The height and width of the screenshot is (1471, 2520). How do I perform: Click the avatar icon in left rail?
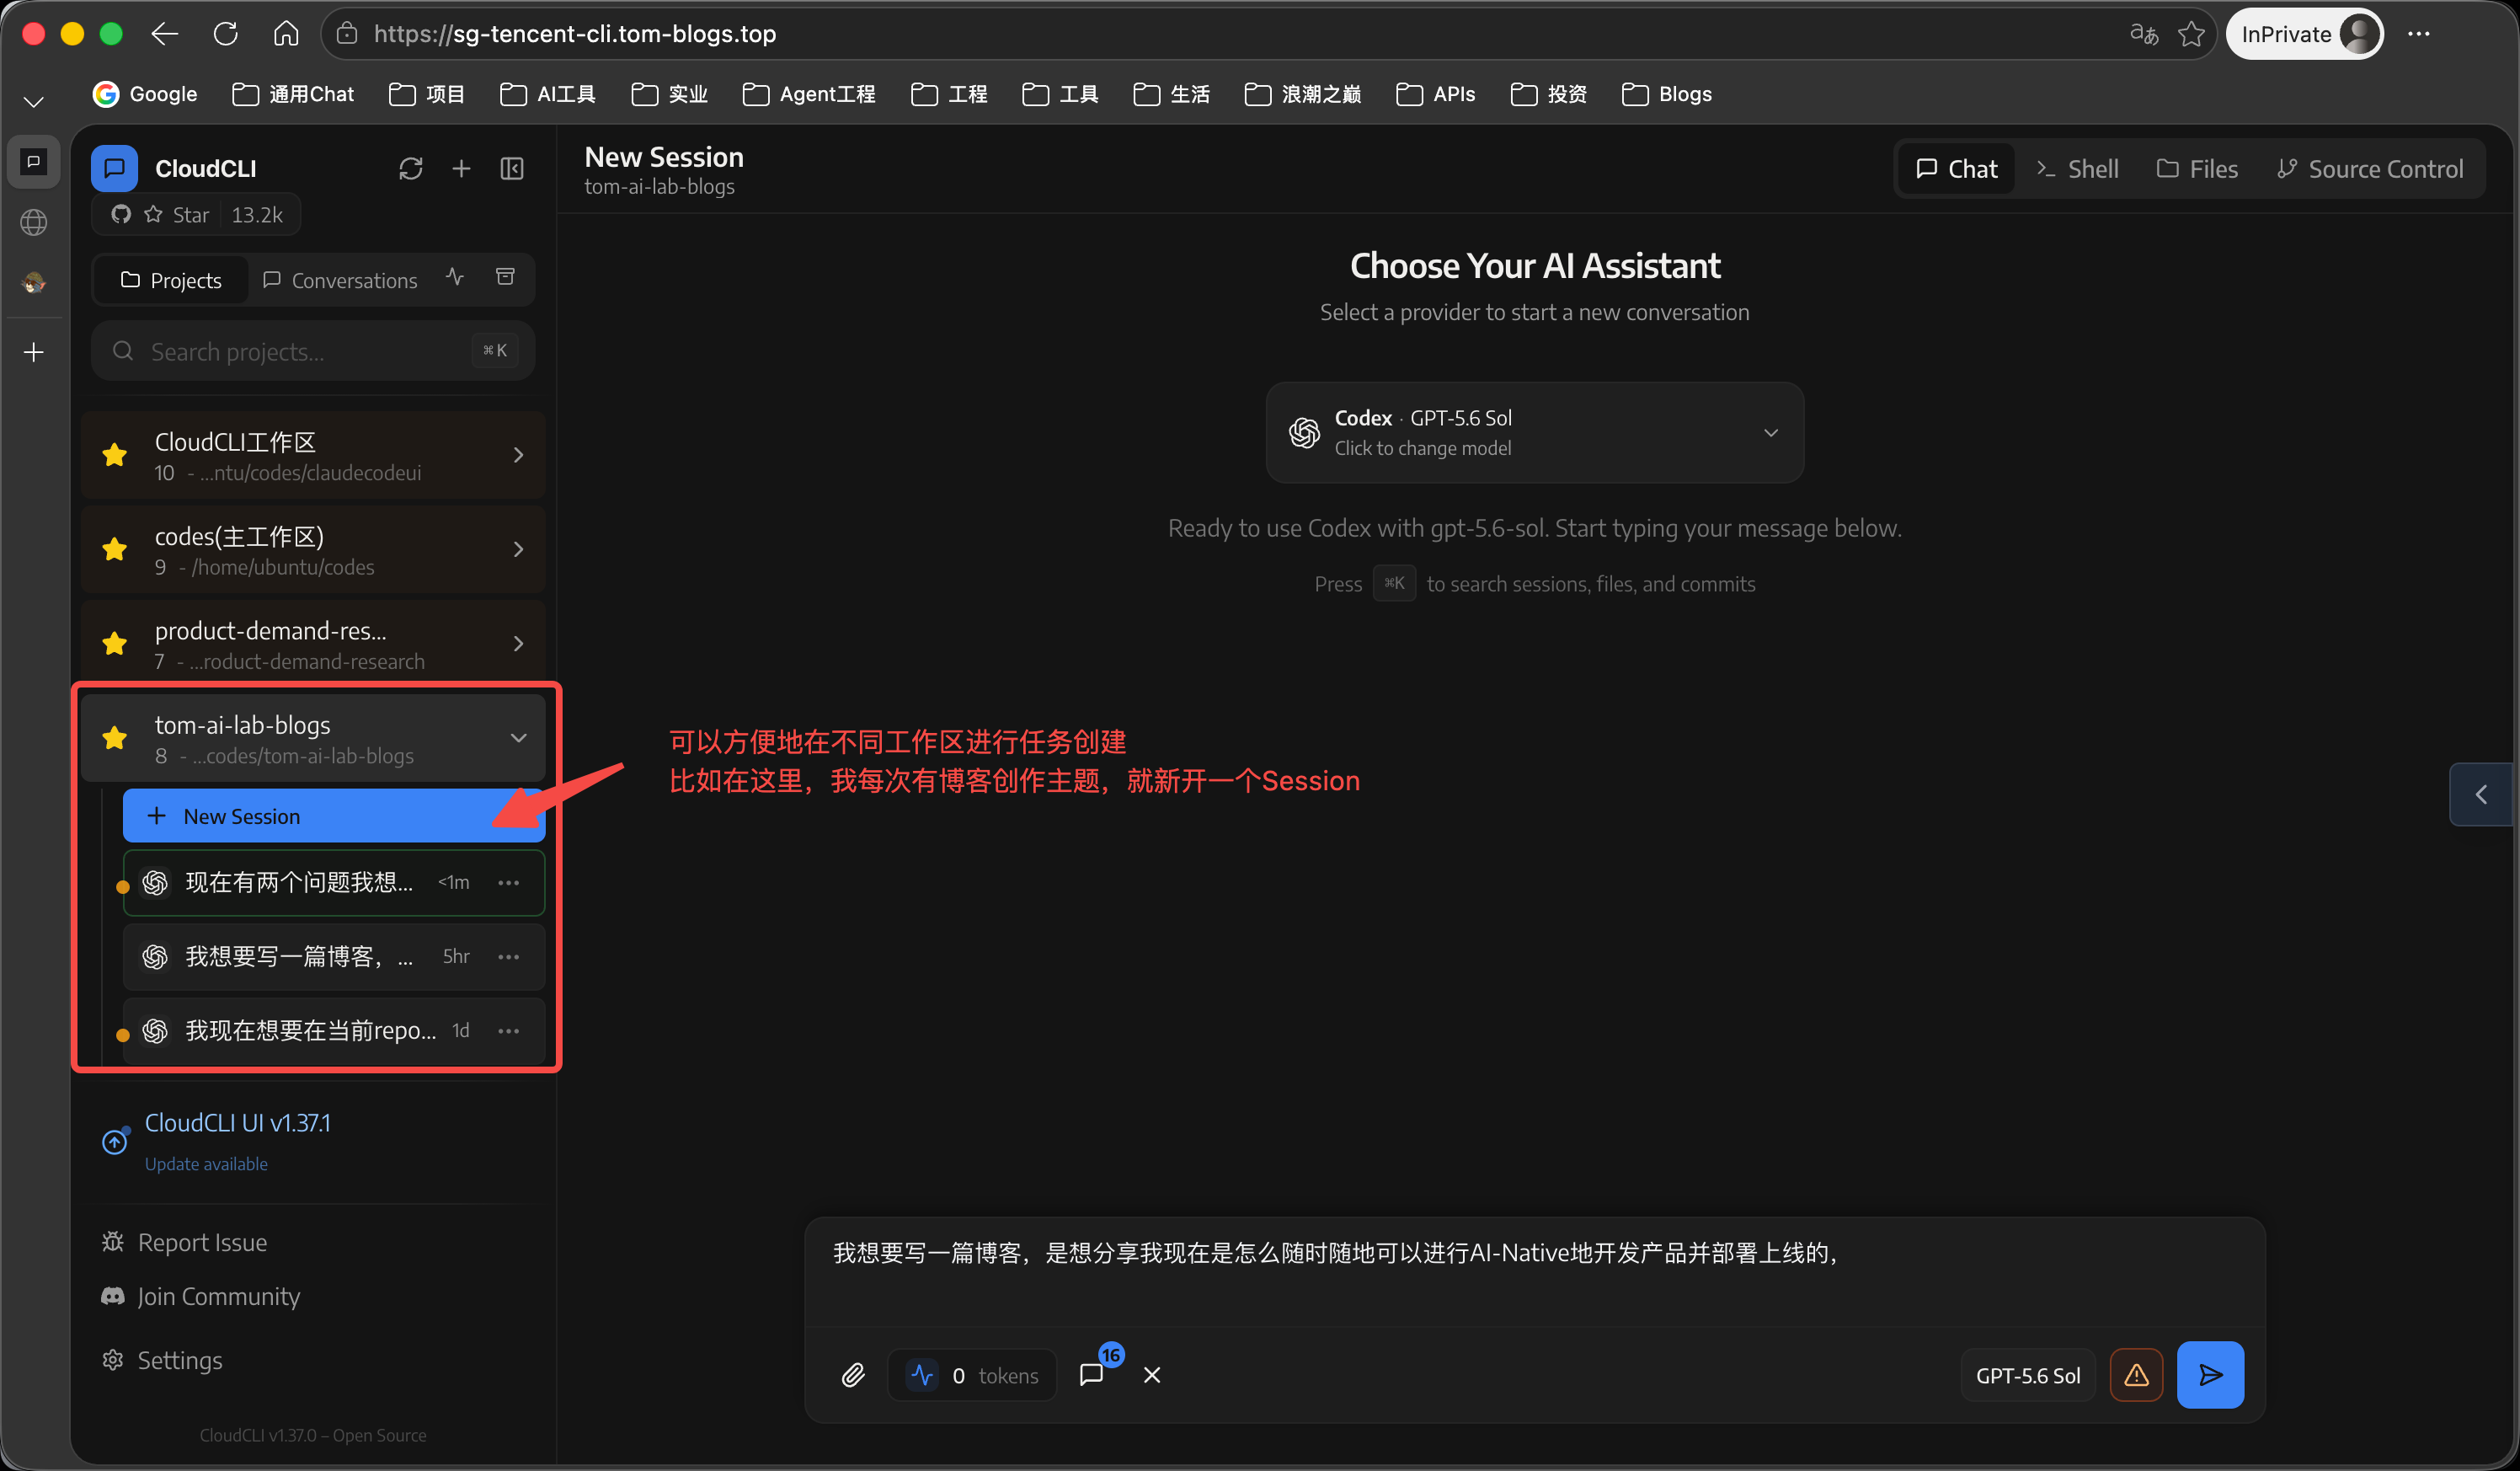pos(34,283)
